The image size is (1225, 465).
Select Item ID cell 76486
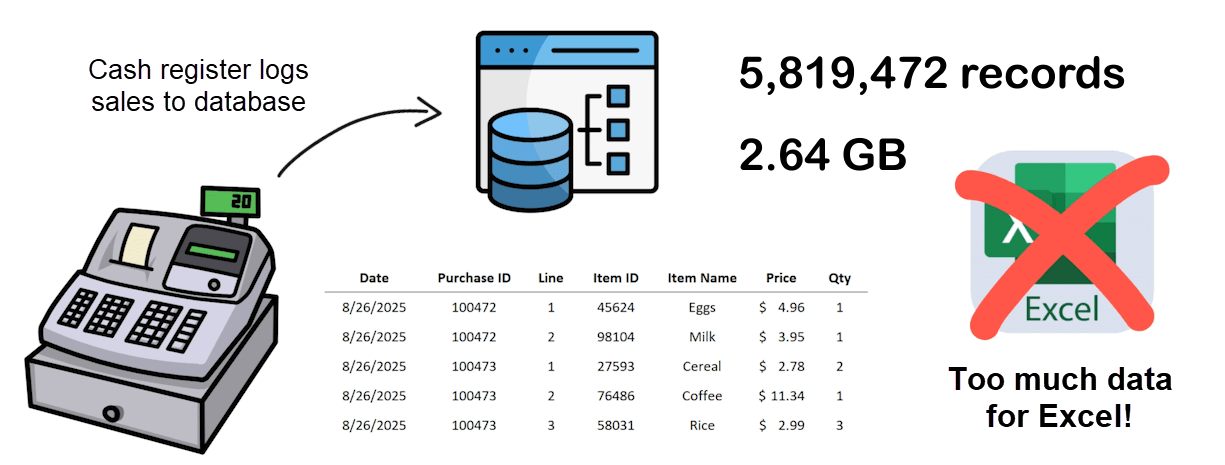point(616,396)
